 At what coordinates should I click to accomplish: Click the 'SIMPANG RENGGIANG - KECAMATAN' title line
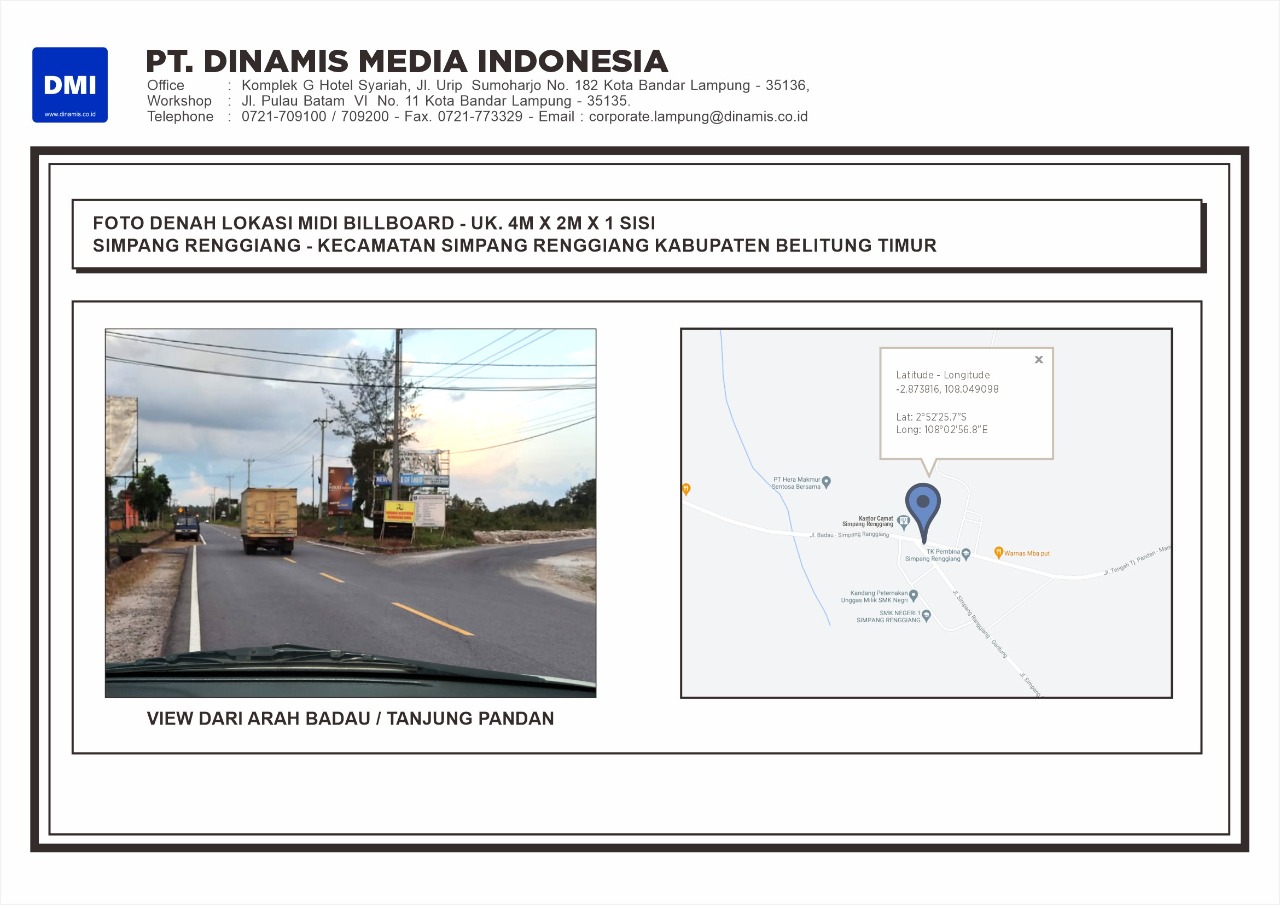(514, 246)
